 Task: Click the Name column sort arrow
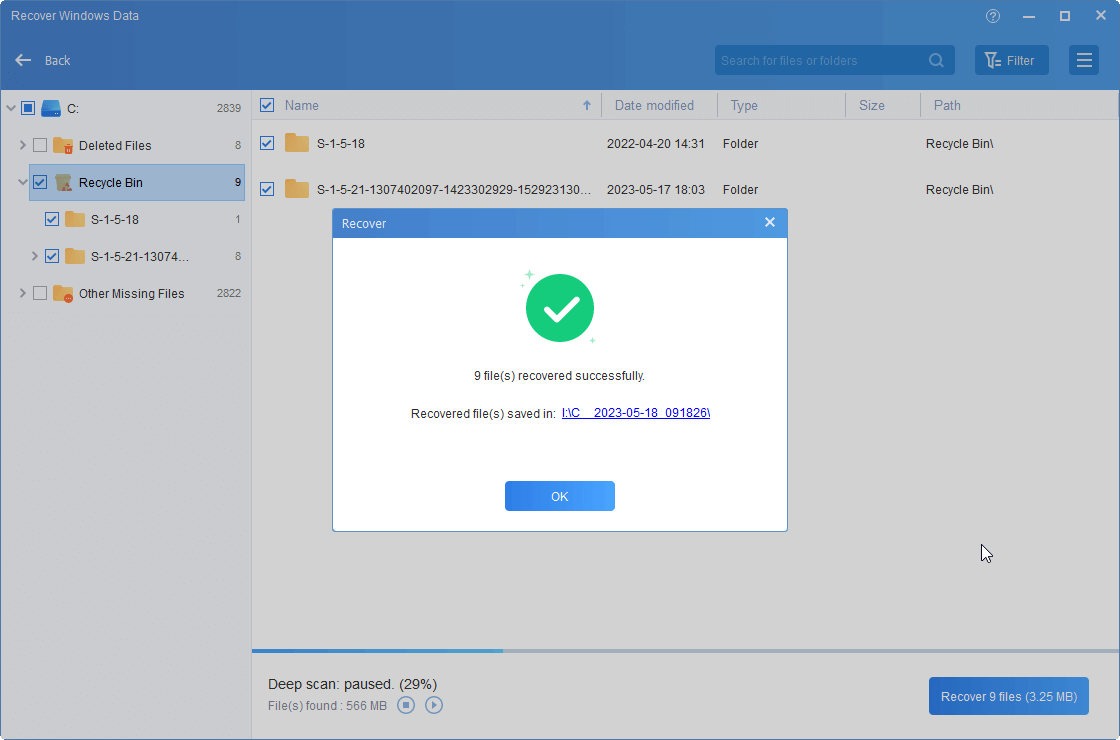586,105
